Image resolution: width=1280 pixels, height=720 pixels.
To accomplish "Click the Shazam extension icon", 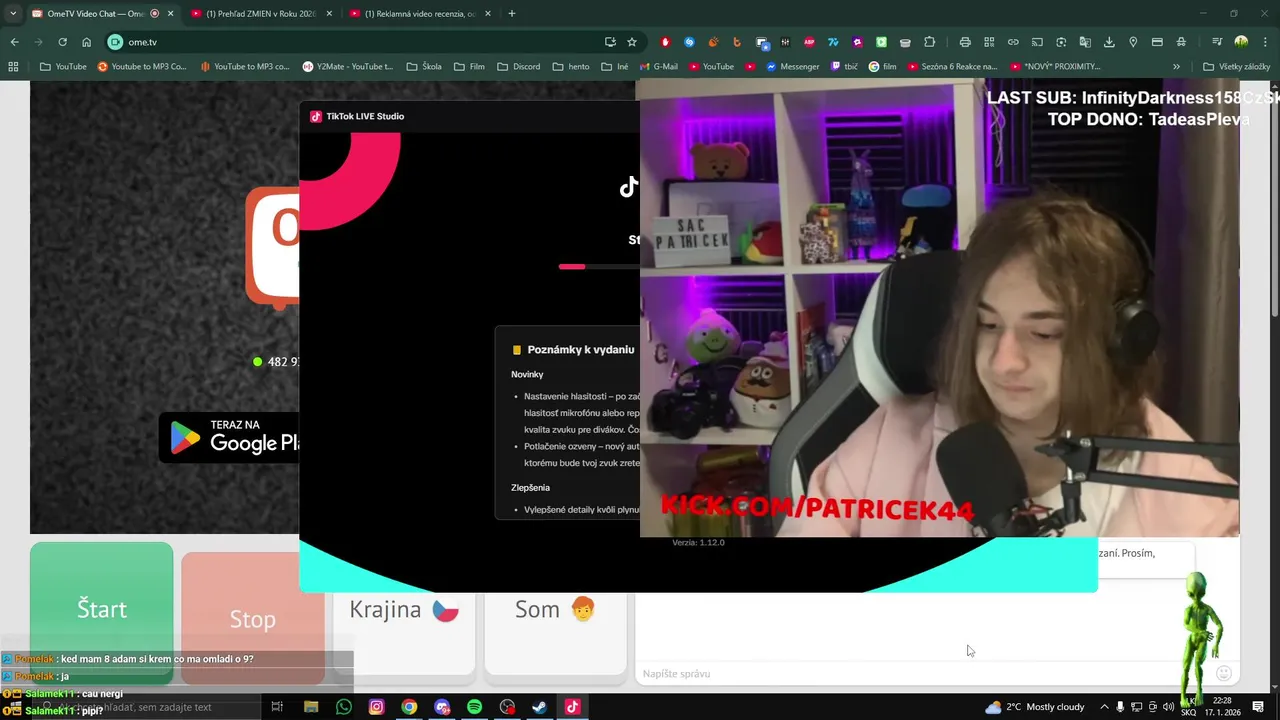I will (689, 42).
